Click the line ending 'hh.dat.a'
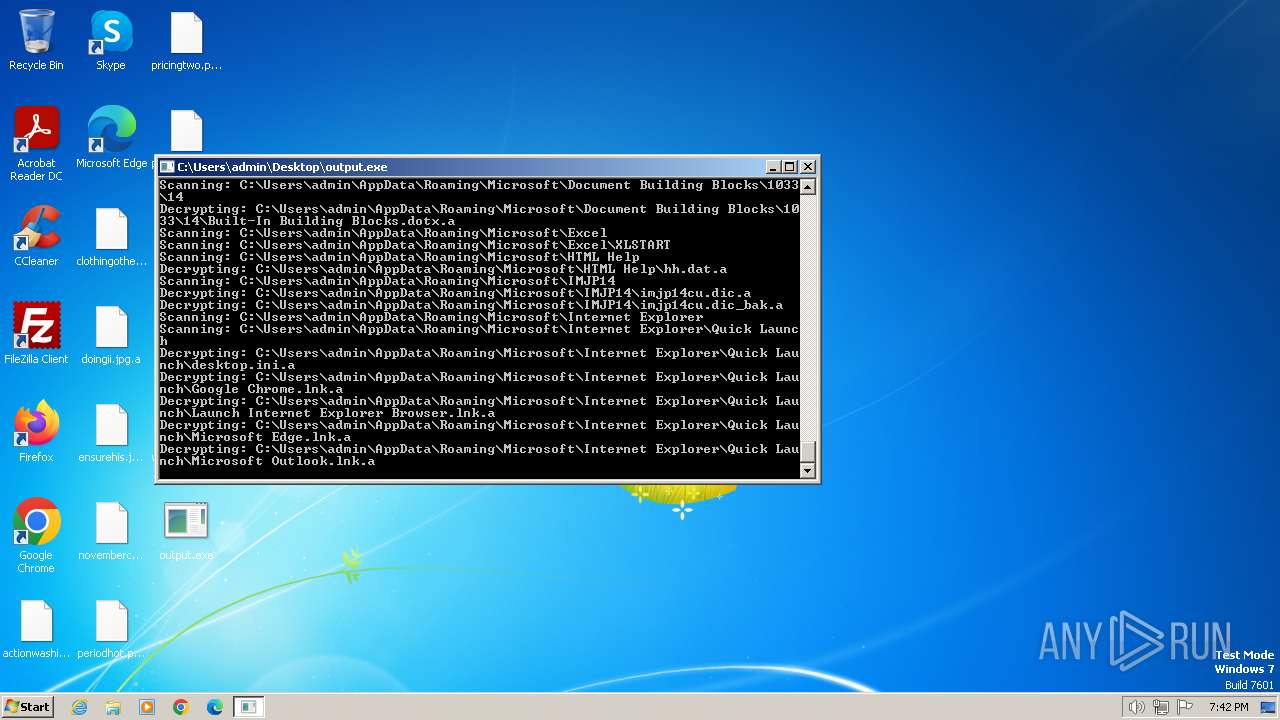The height and width of the screenshot is (720, 1280). pos(443,269)
